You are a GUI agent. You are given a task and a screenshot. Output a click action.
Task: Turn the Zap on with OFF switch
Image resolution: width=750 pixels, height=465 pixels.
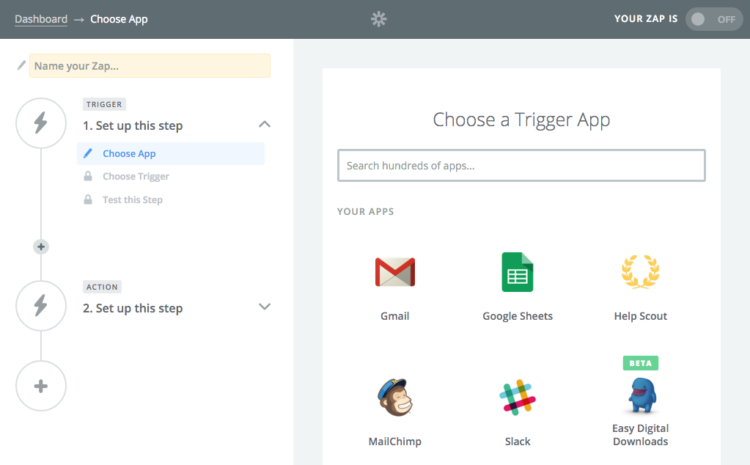(714, 19)
